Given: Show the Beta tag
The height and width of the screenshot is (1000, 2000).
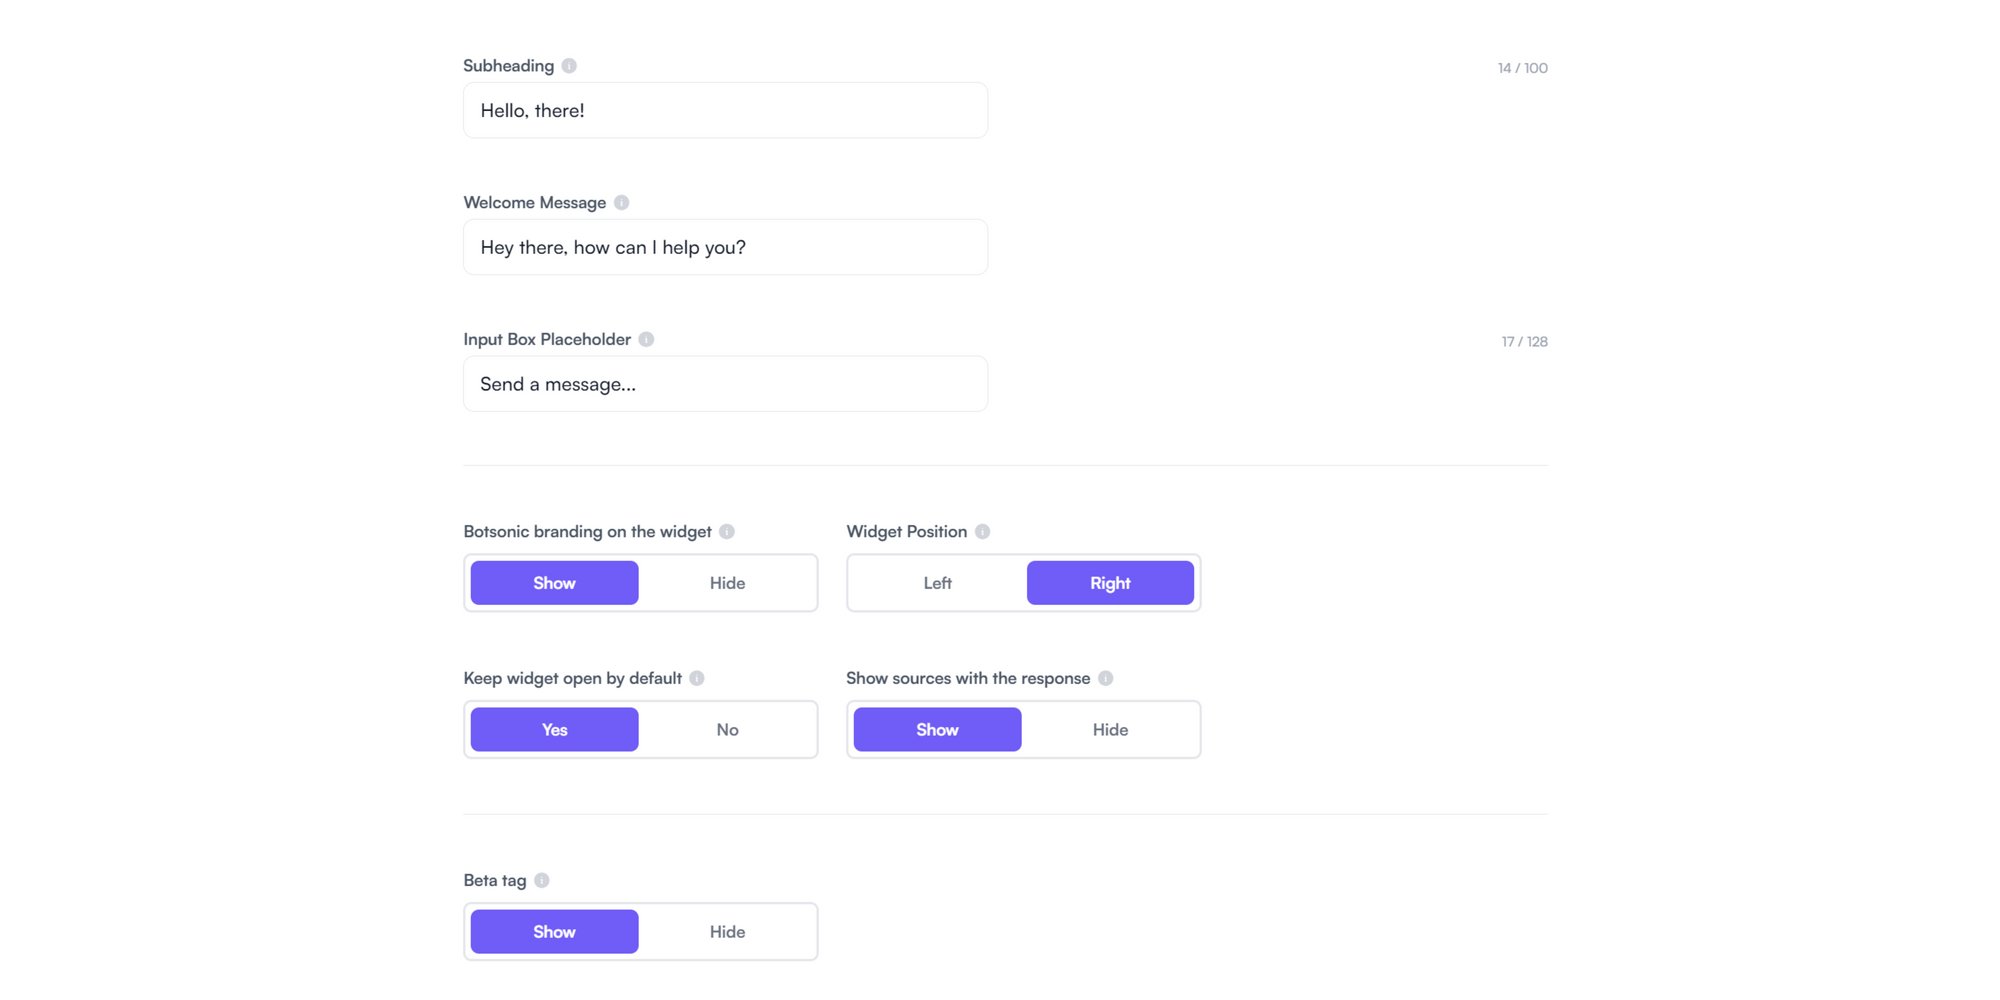Looking at the screenshot, I should 554,931.
